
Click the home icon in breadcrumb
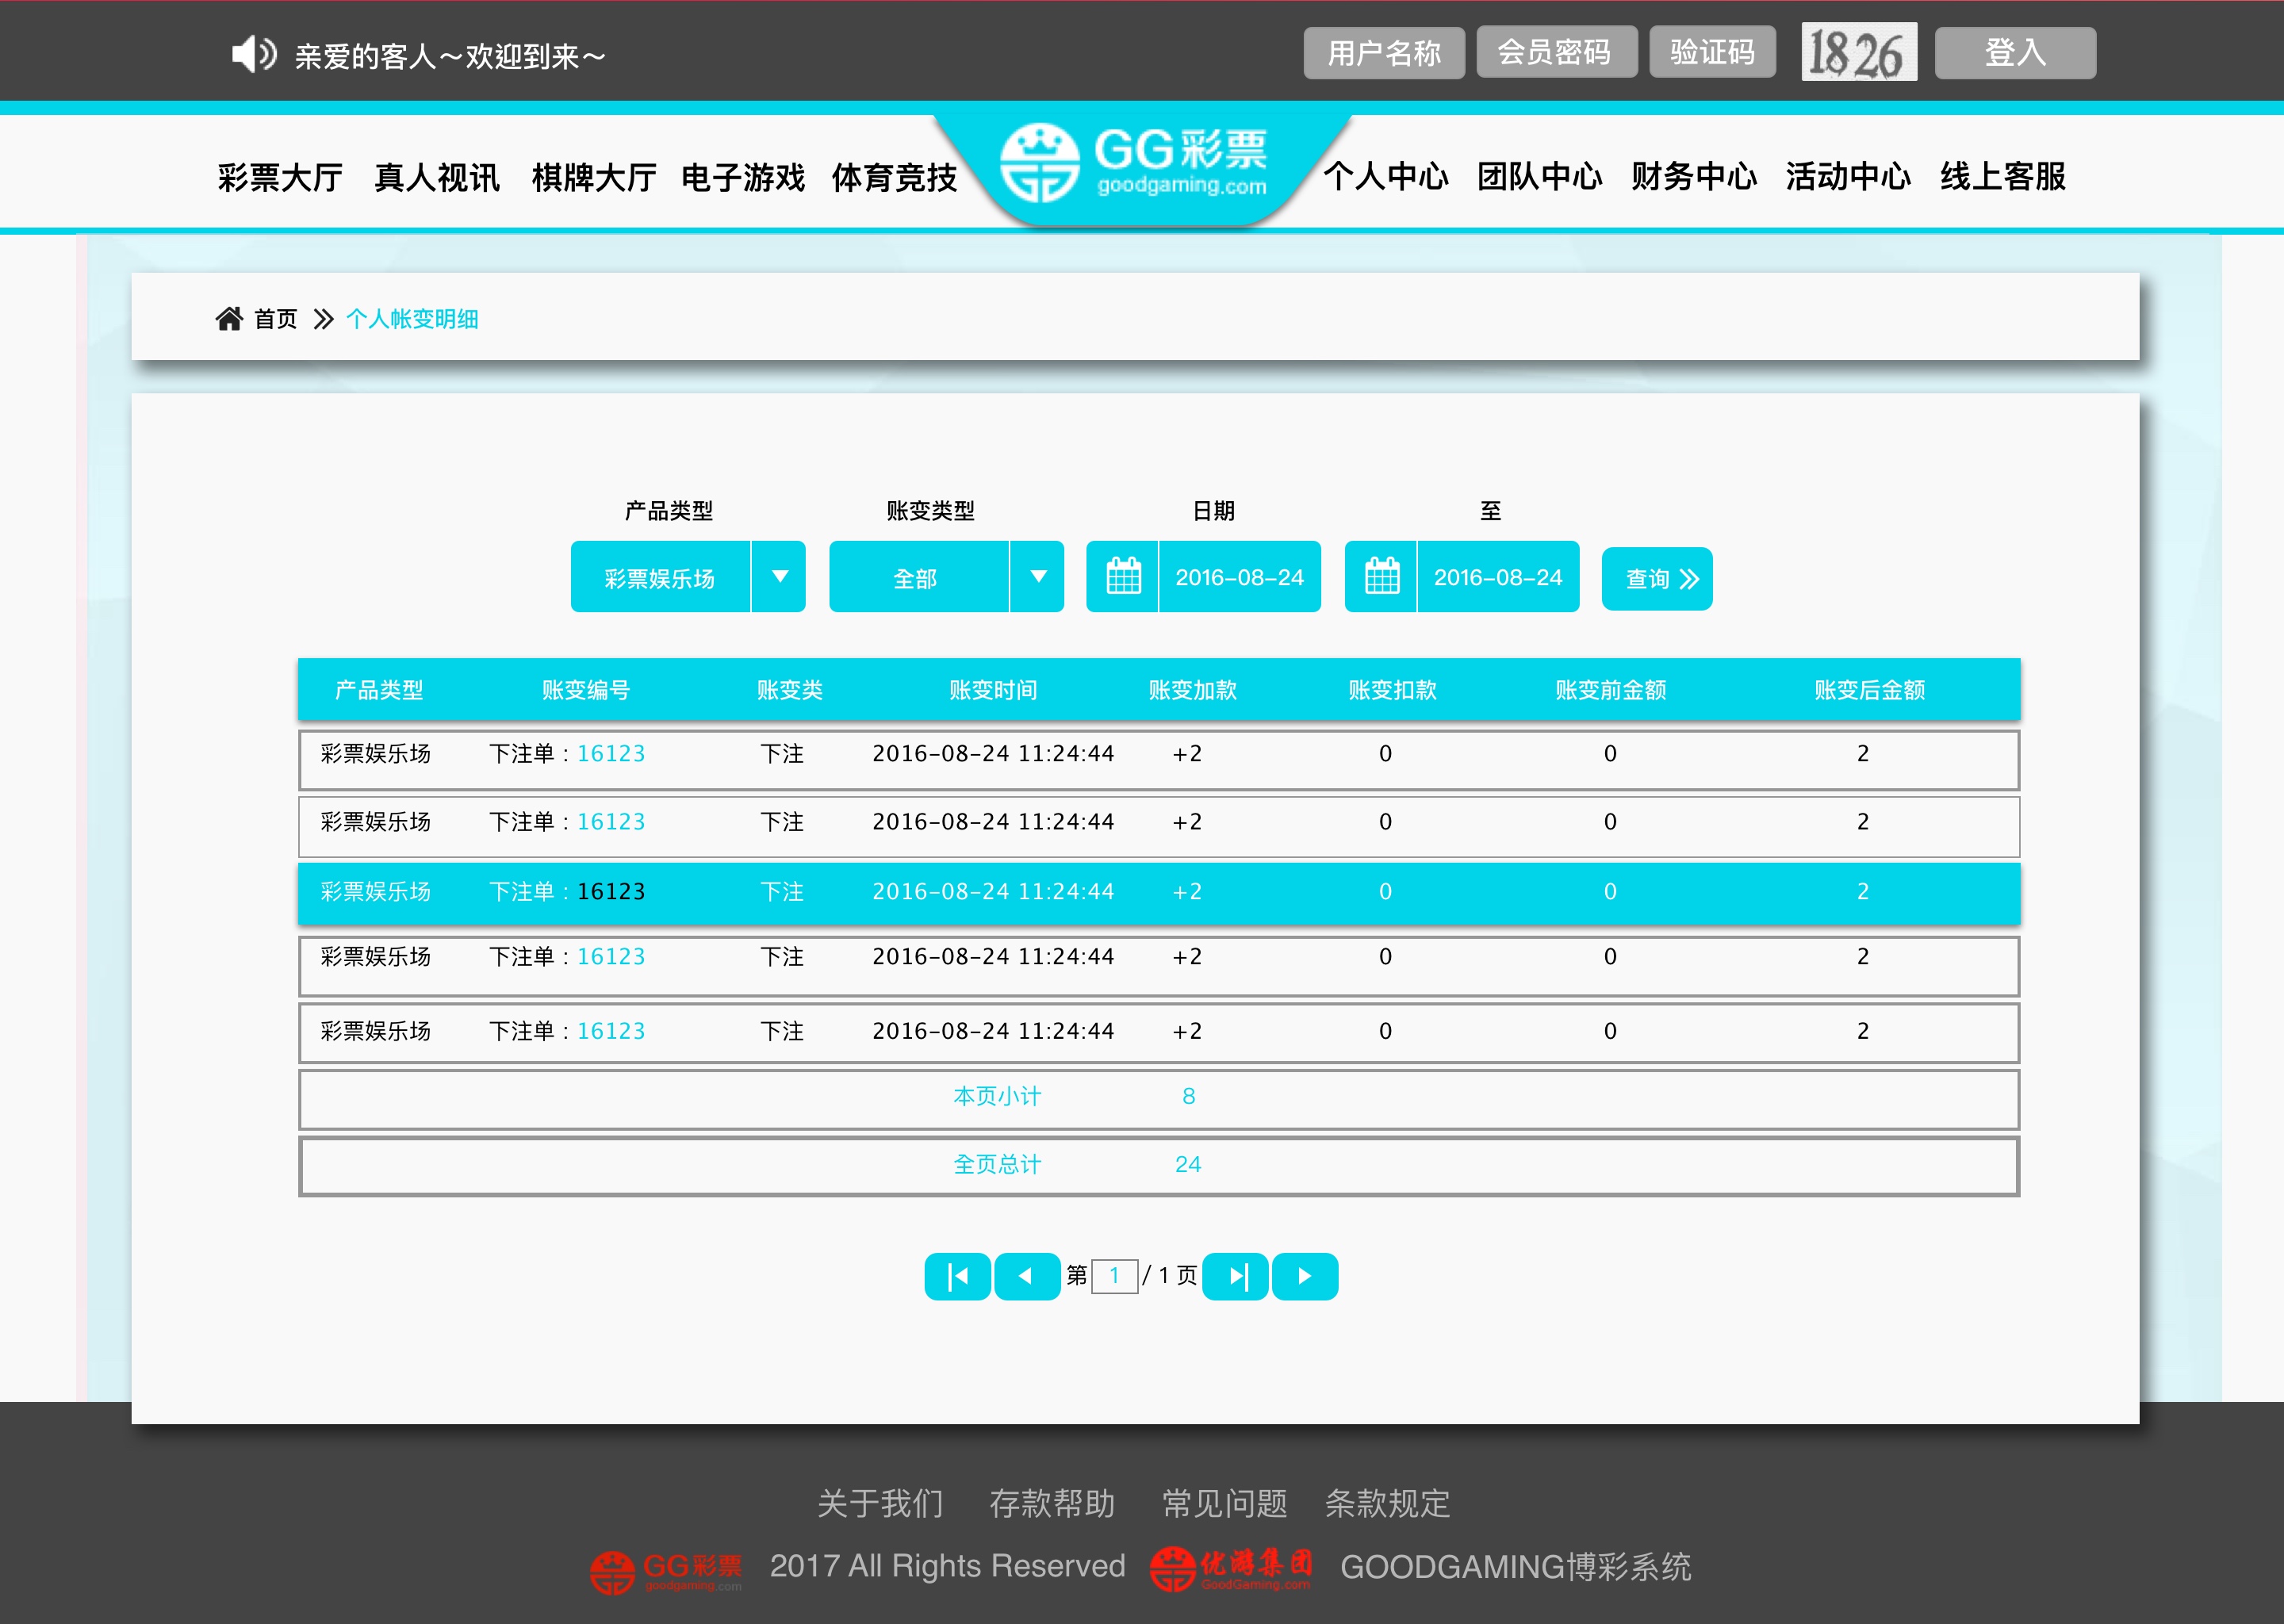point(229,319)
